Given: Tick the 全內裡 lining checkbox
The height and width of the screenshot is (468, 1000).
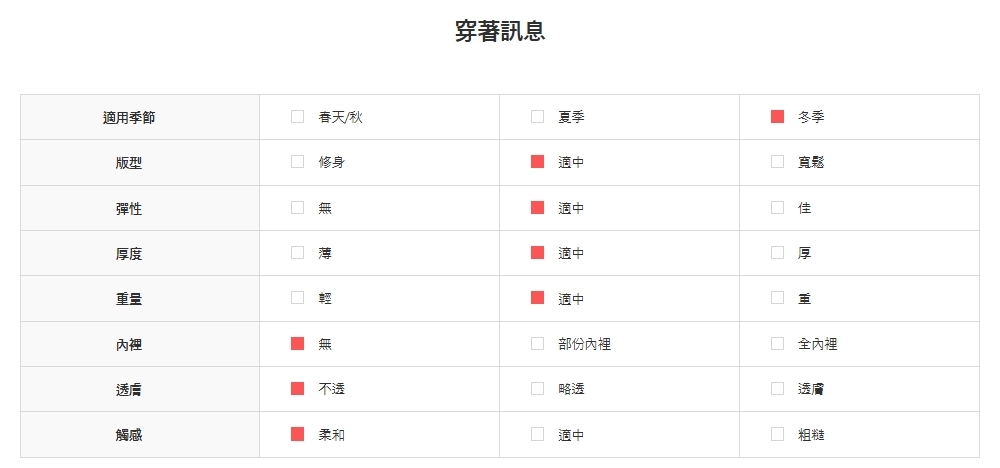Looking at the screenshot, I should (777, 344).
